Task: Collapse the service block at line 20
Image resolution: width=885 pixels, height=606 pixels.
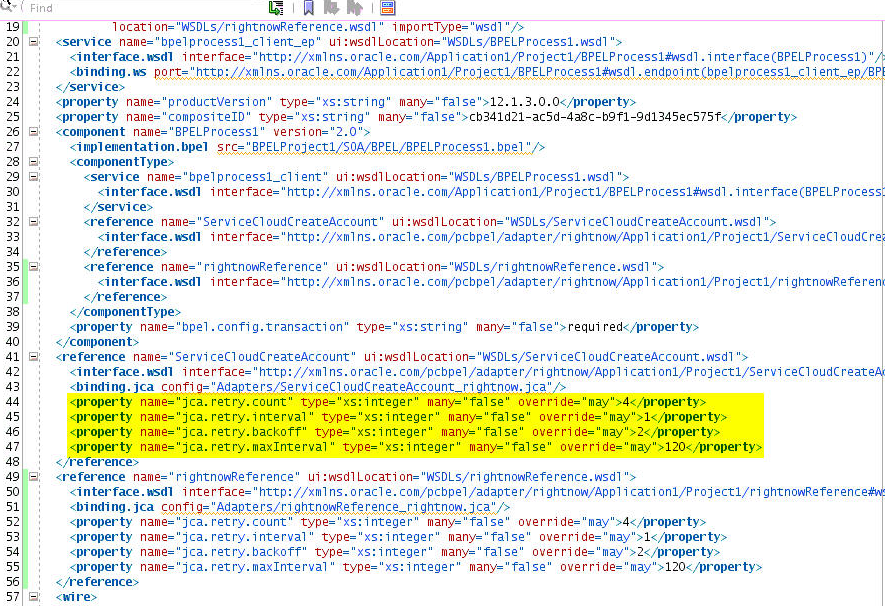Action: [x=33, y=41]
